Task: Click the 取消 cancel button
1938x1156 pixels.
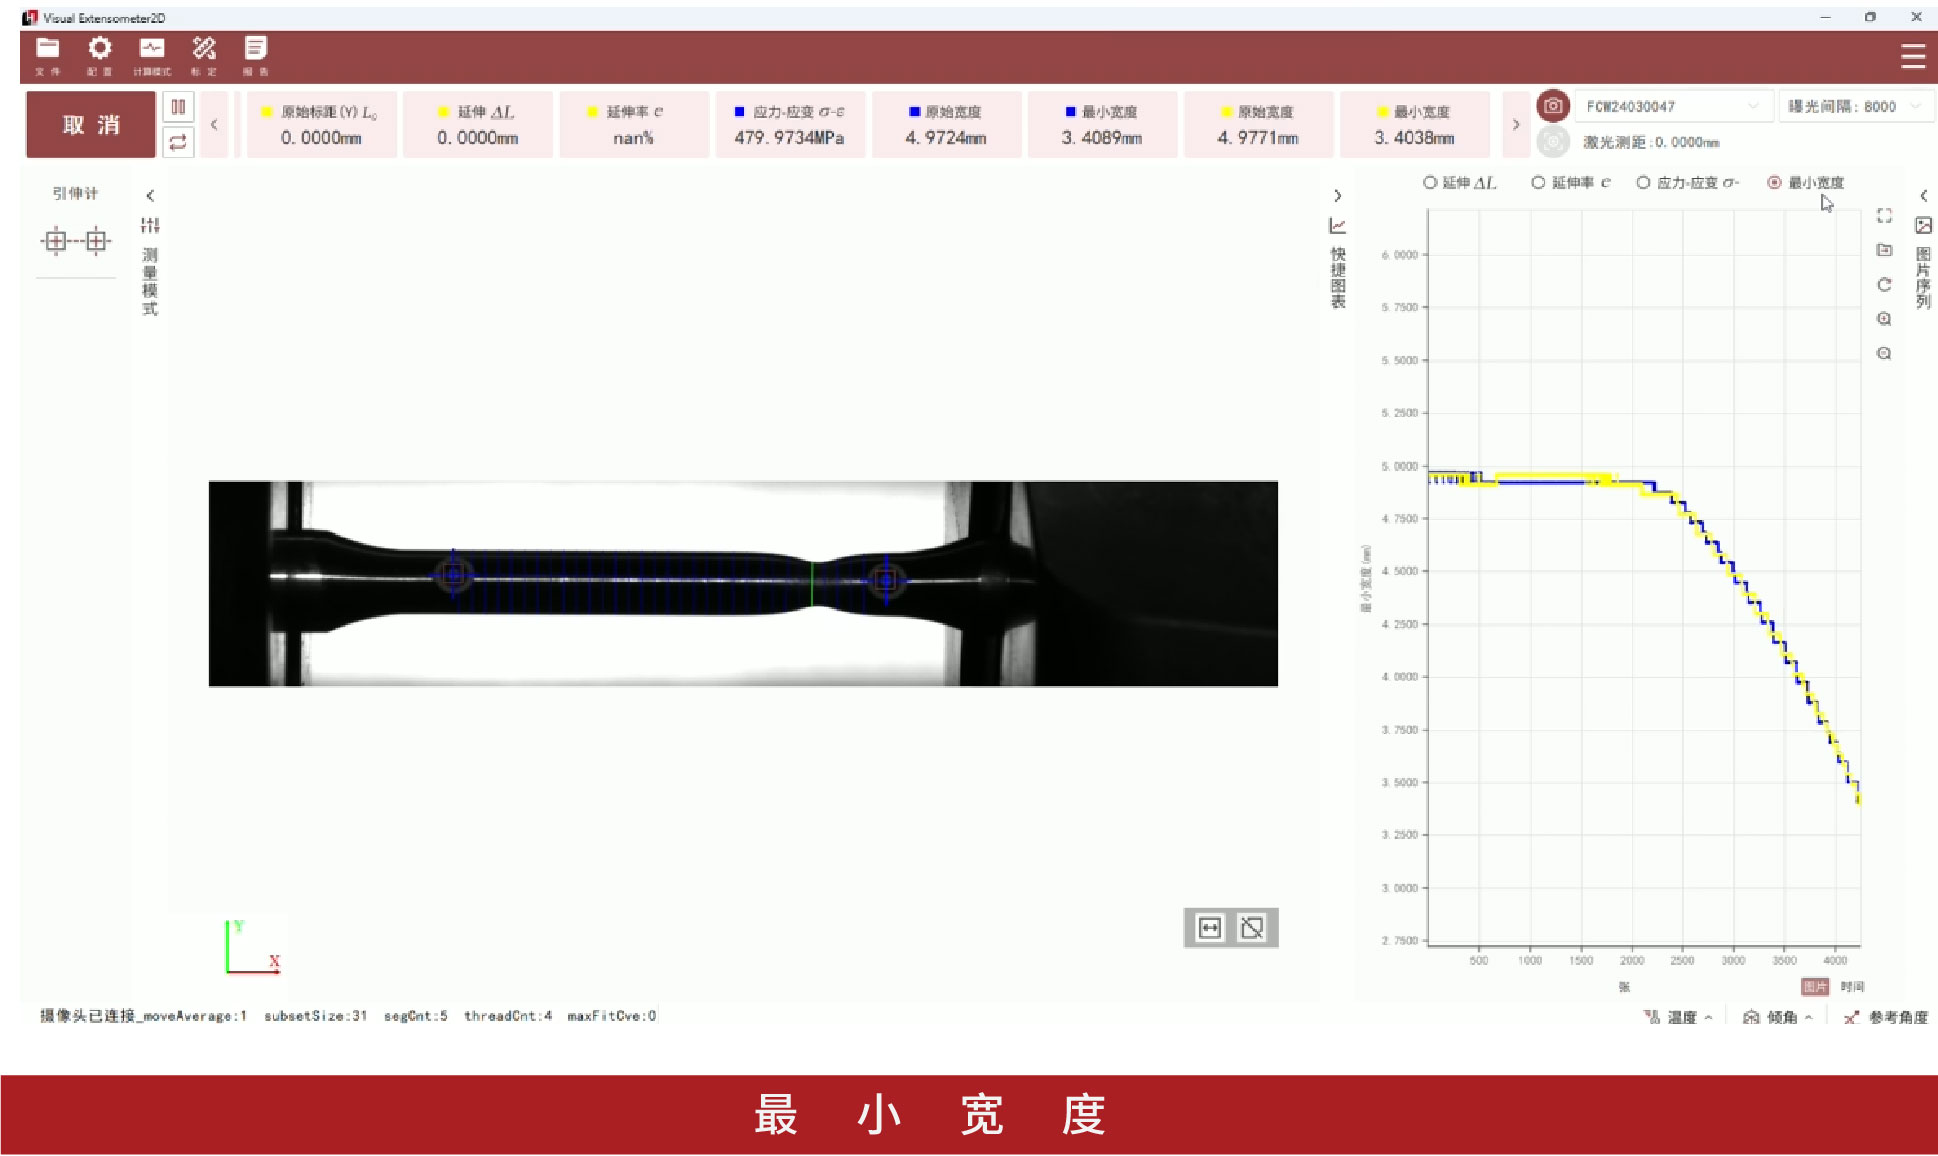Action: pyautogui.click(x=91, y=125)
